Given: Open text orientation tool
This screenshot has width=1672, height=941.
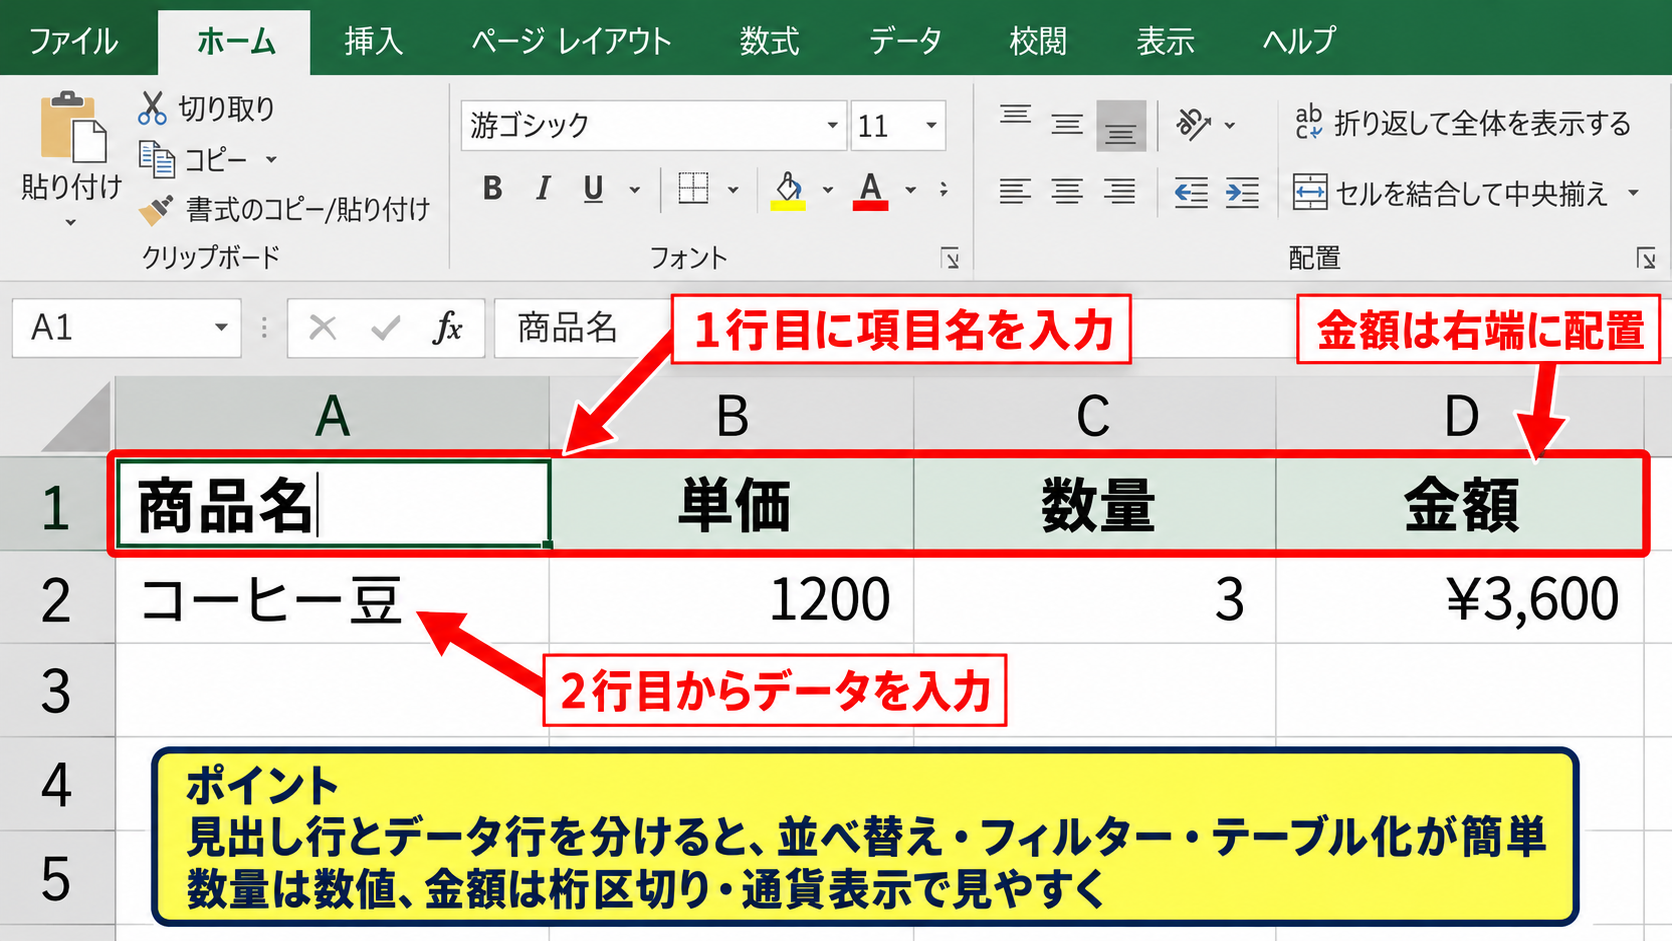Looking at the screenshot, I should click(x=1193, y=124).
